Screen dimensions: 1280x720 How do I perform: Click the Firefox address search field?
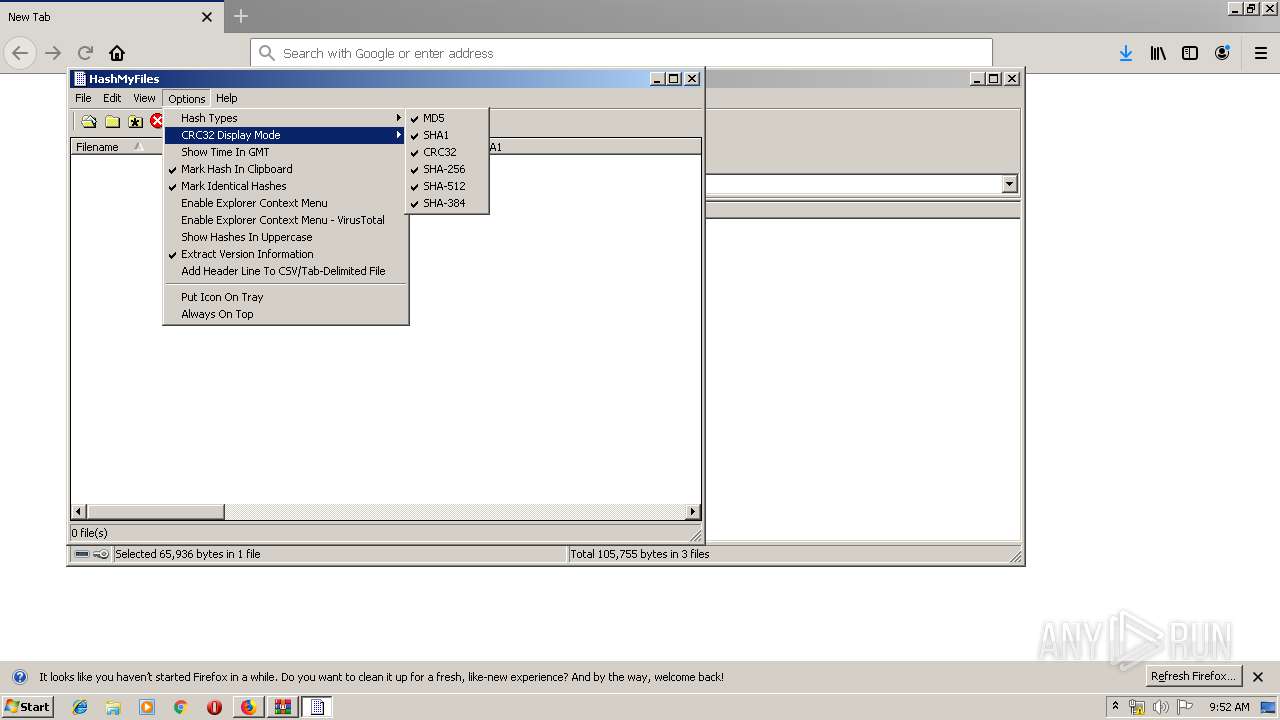(621, 53)
